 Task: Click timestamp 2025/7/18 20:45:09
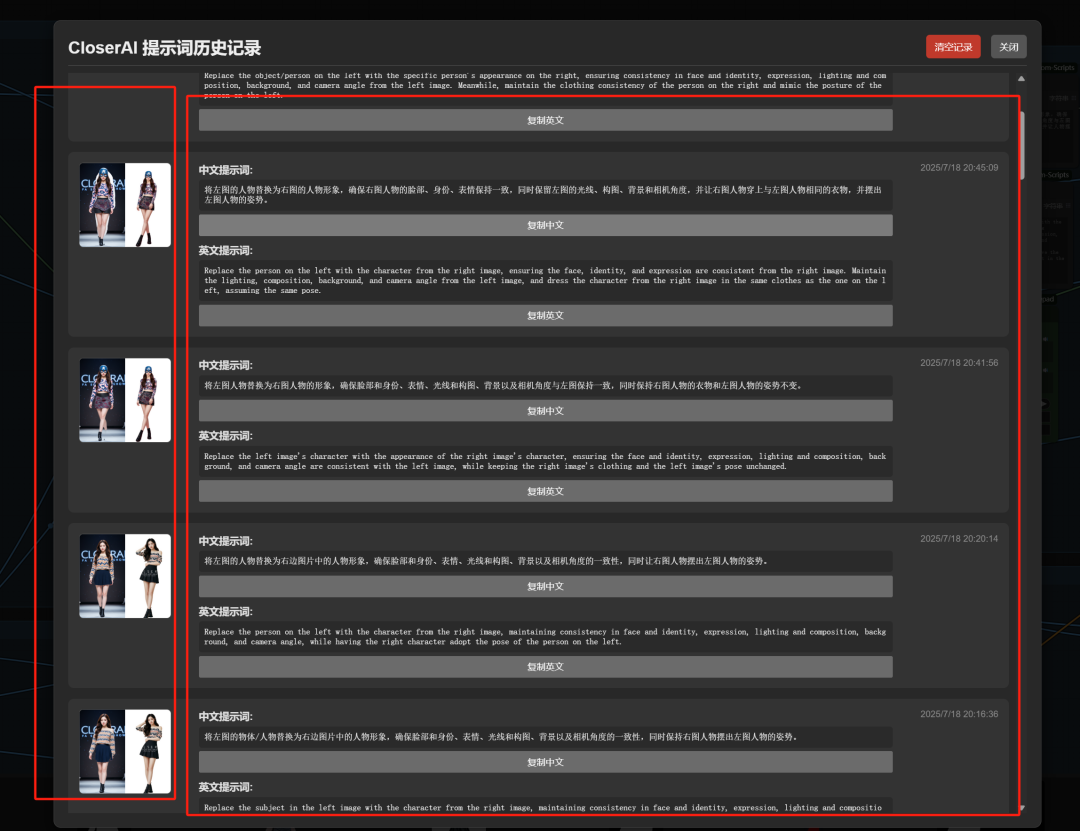[x=959, y=167]
